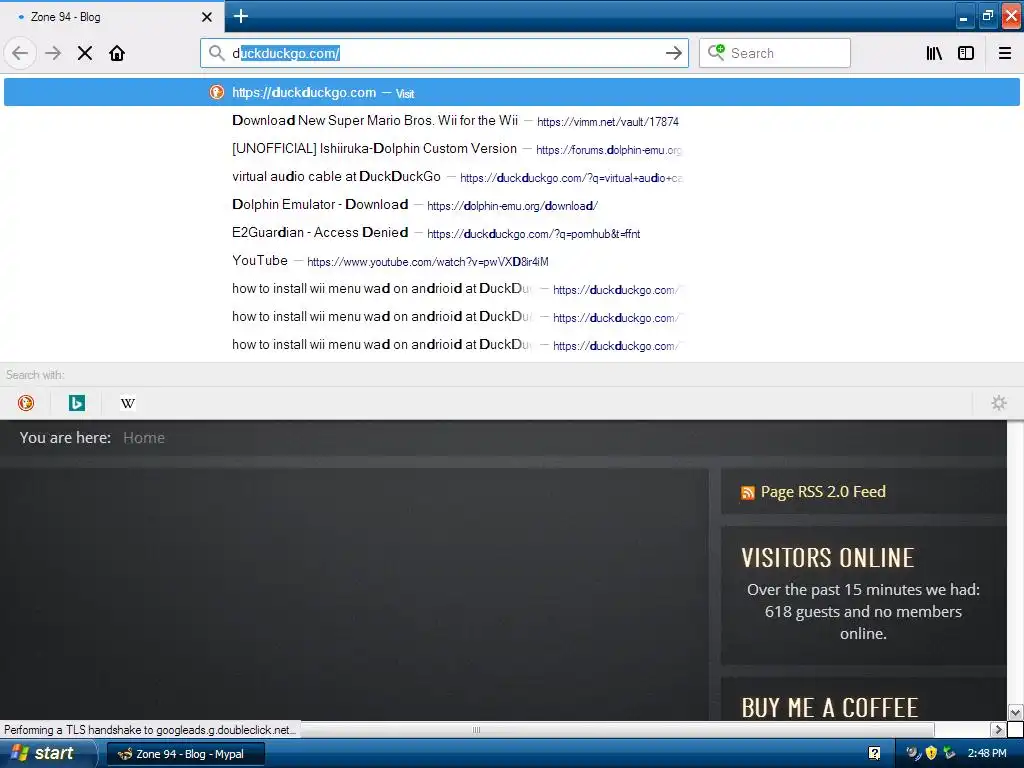Click the Home breadcrumb link
Image resolution: width=1024 pixels, height=768 pixels.
pos(144,438)
